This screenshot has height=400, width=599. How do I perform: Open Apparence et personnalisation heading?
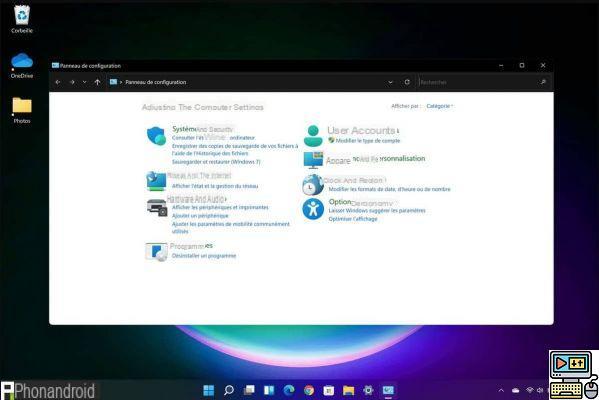(x=376, y=159)
